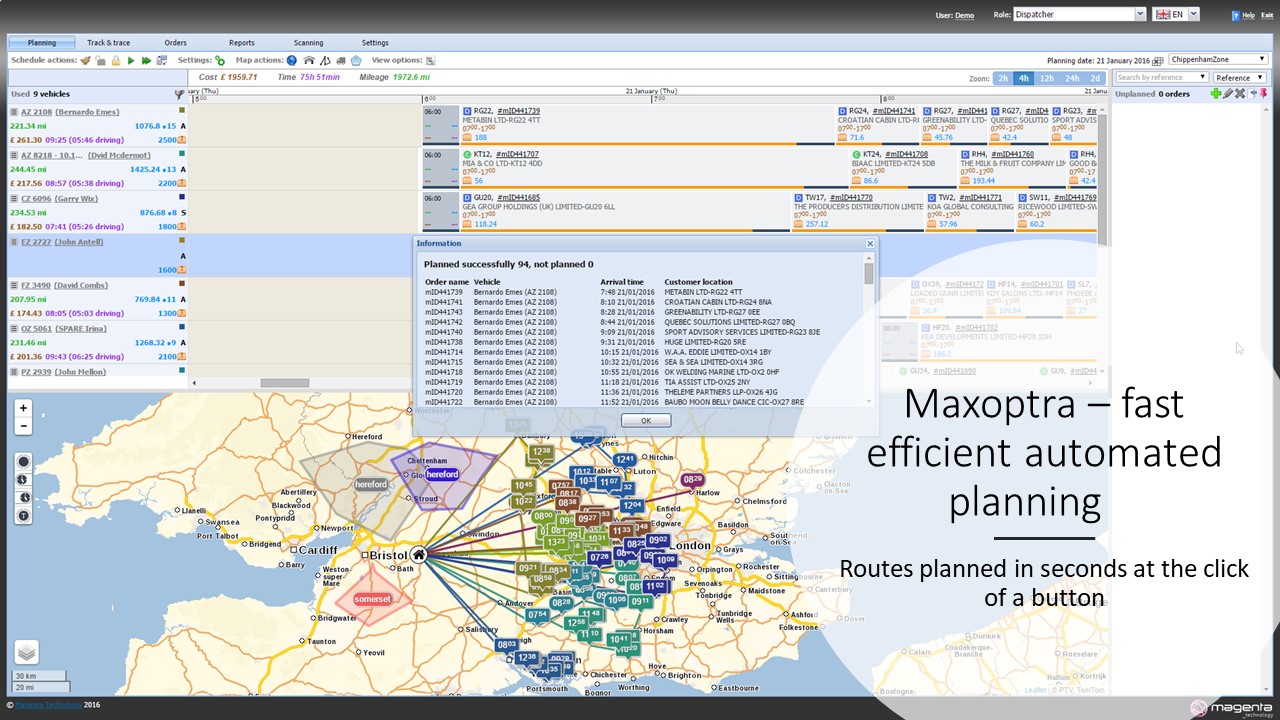The image size is (1280, 720).
Task: Edit an order using the pencil icon
Action: point(1227,91)
